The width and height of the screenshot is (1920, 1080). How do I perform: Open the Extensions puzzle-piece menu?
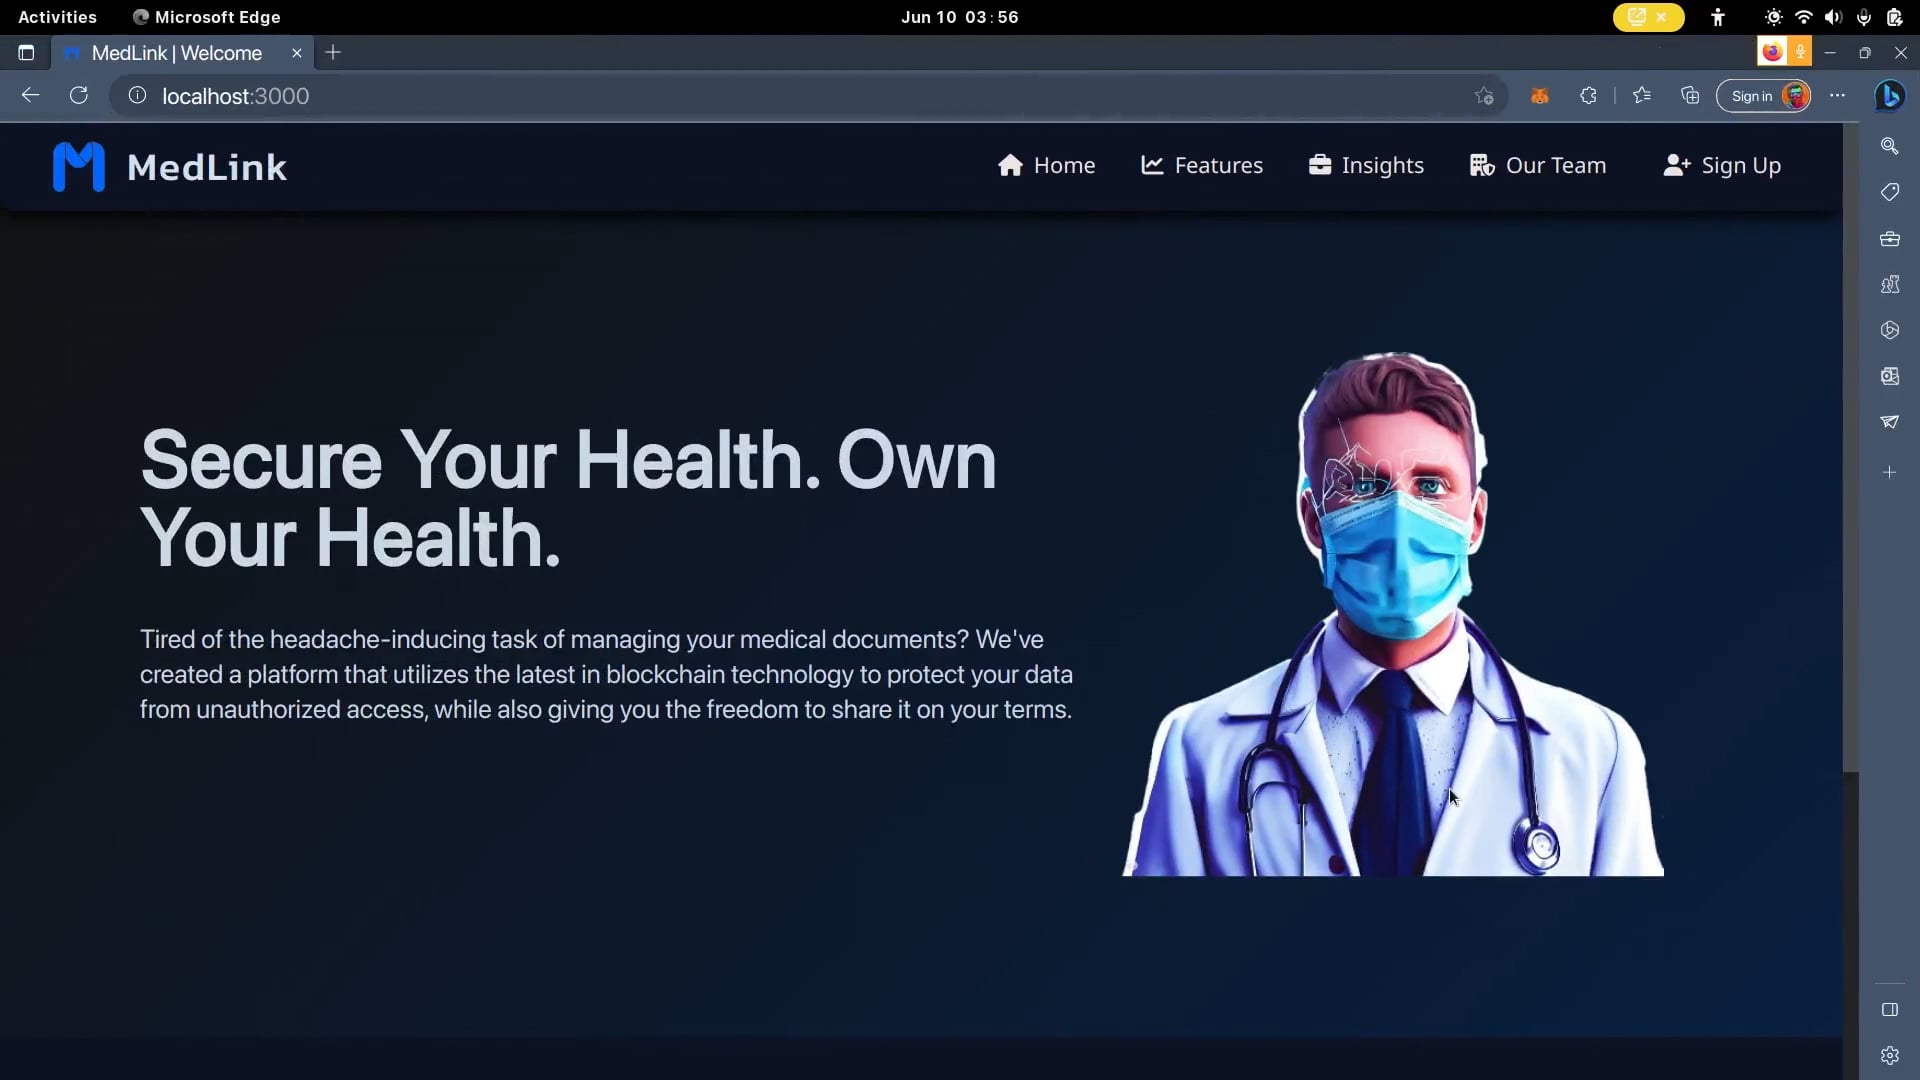coord(1589,95)
